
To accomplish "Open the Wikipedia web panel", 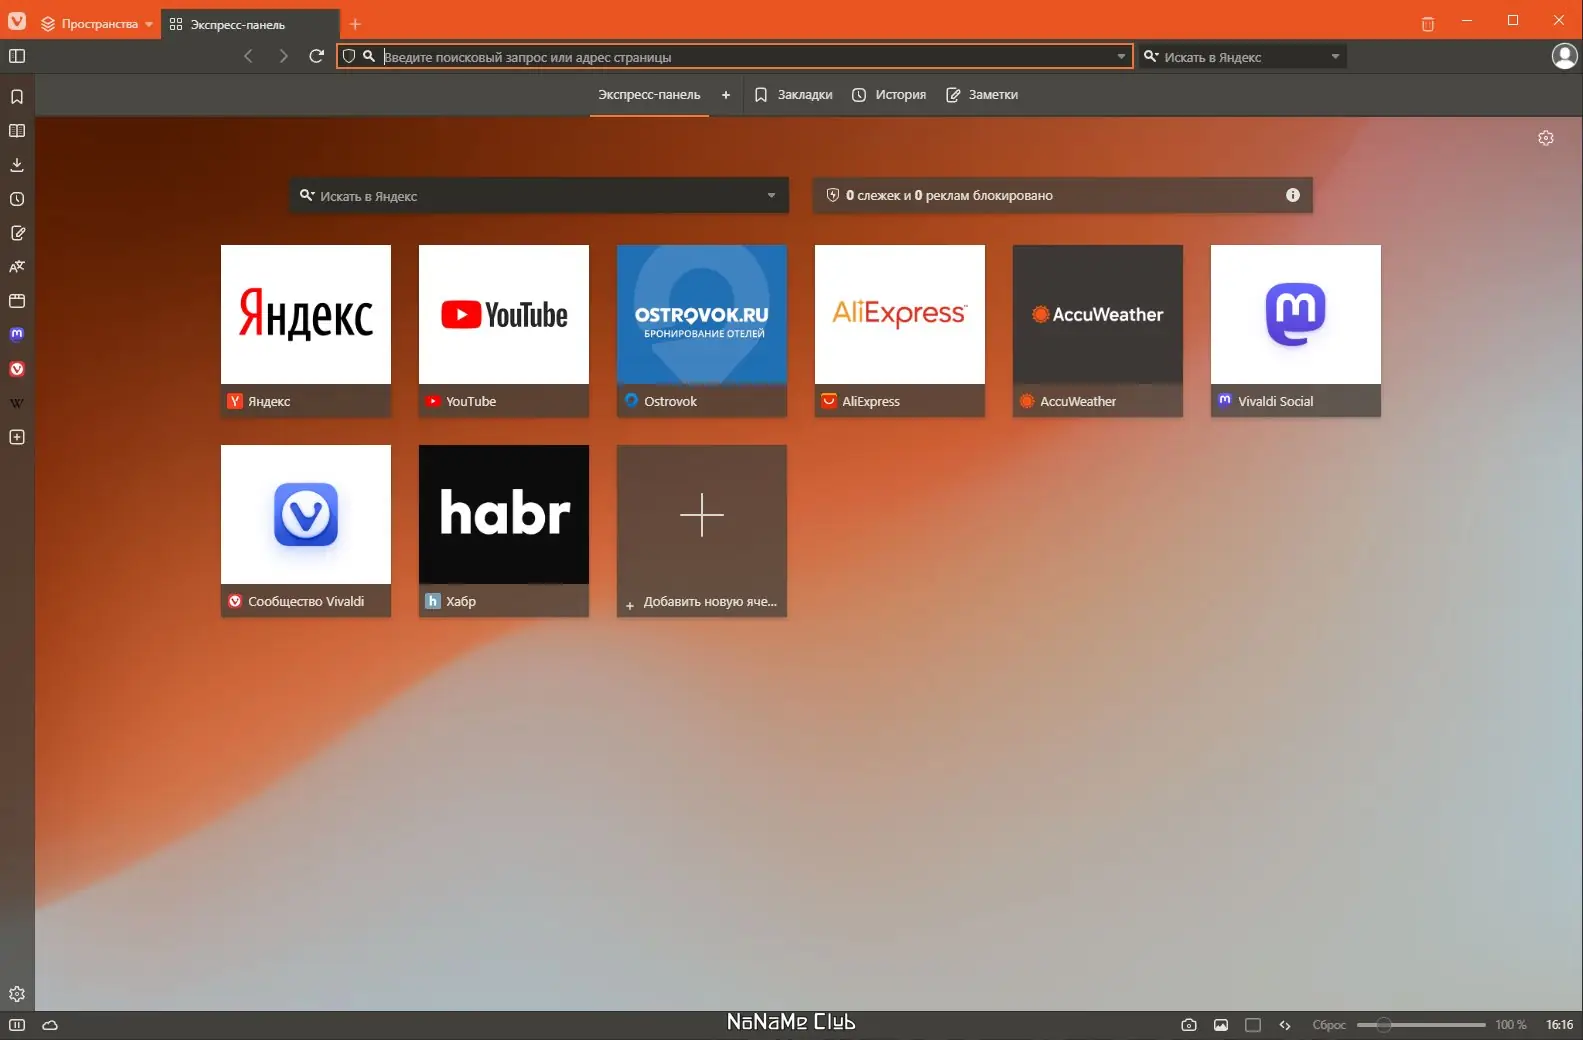I will click(17, 403).
